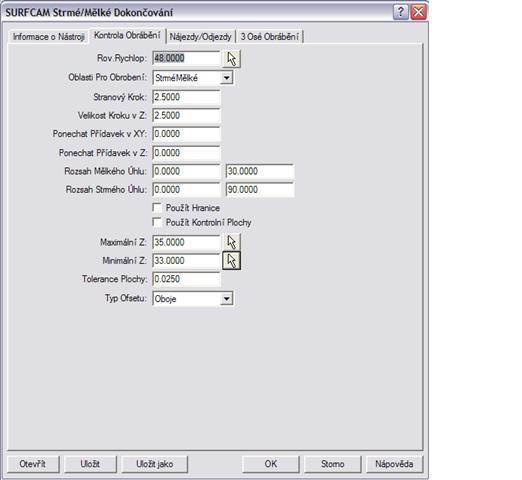Focus the Maximální Z input field

[x=186, y=242]
